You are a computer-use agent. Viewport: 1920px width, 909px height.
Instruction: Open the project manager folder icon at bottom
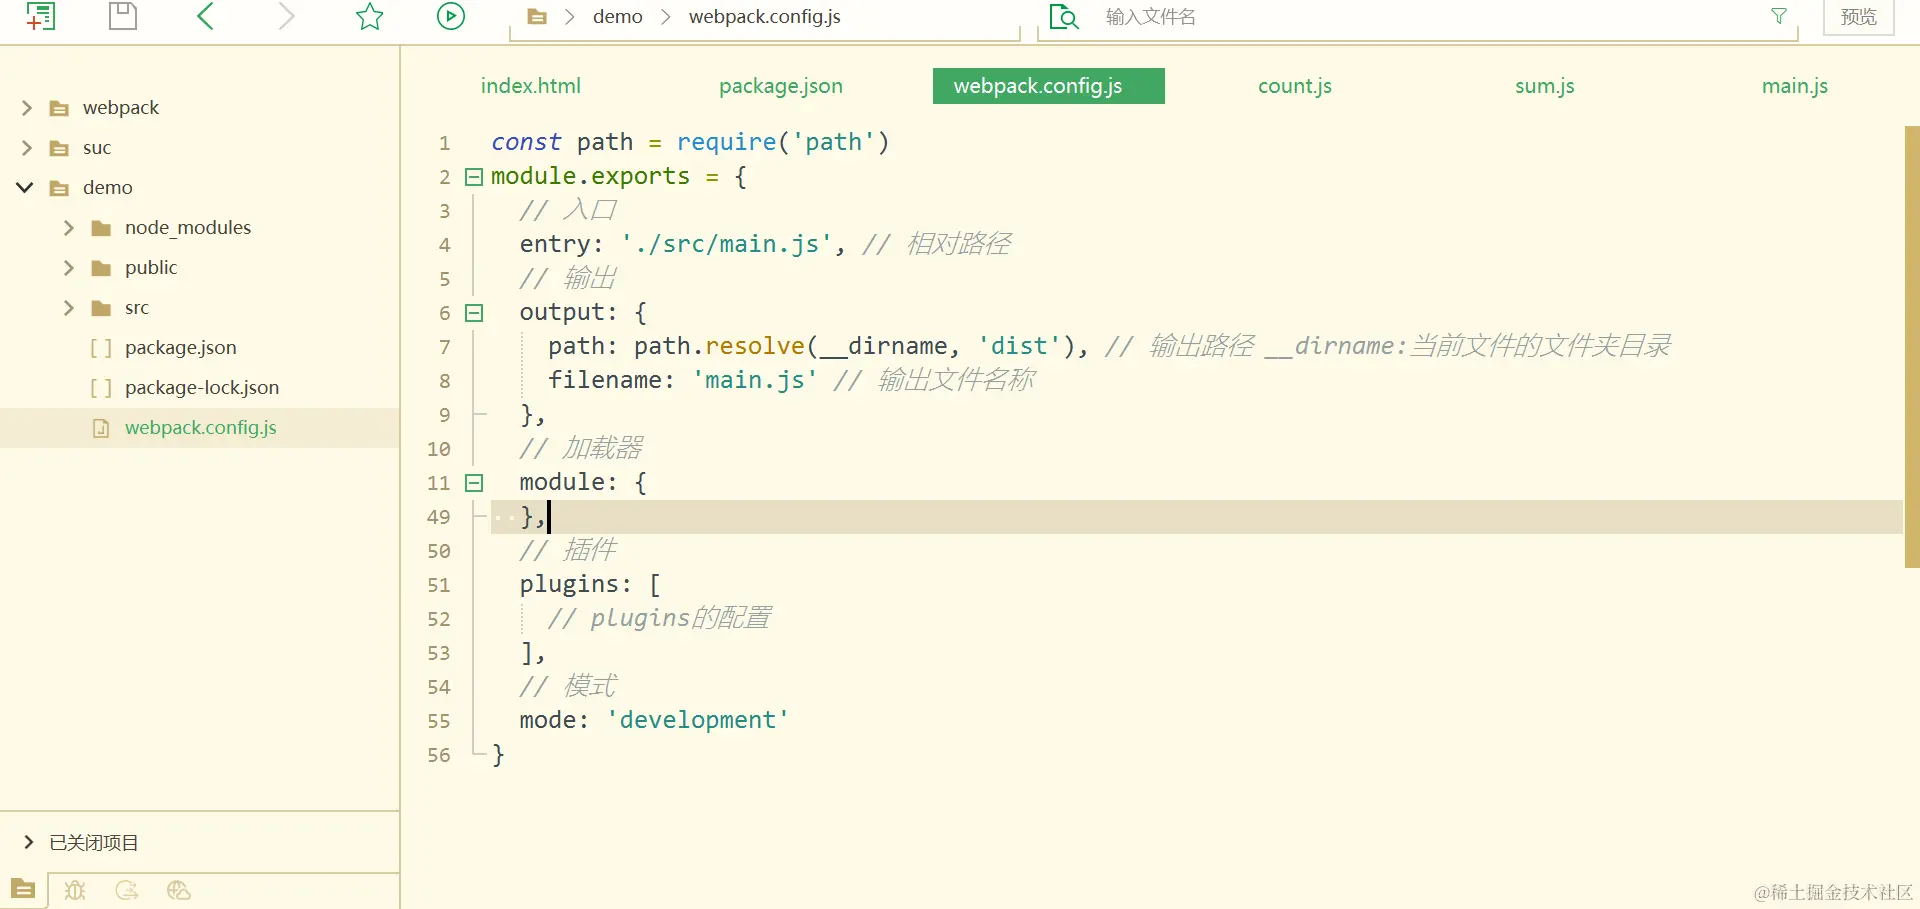tap(23, 889)
